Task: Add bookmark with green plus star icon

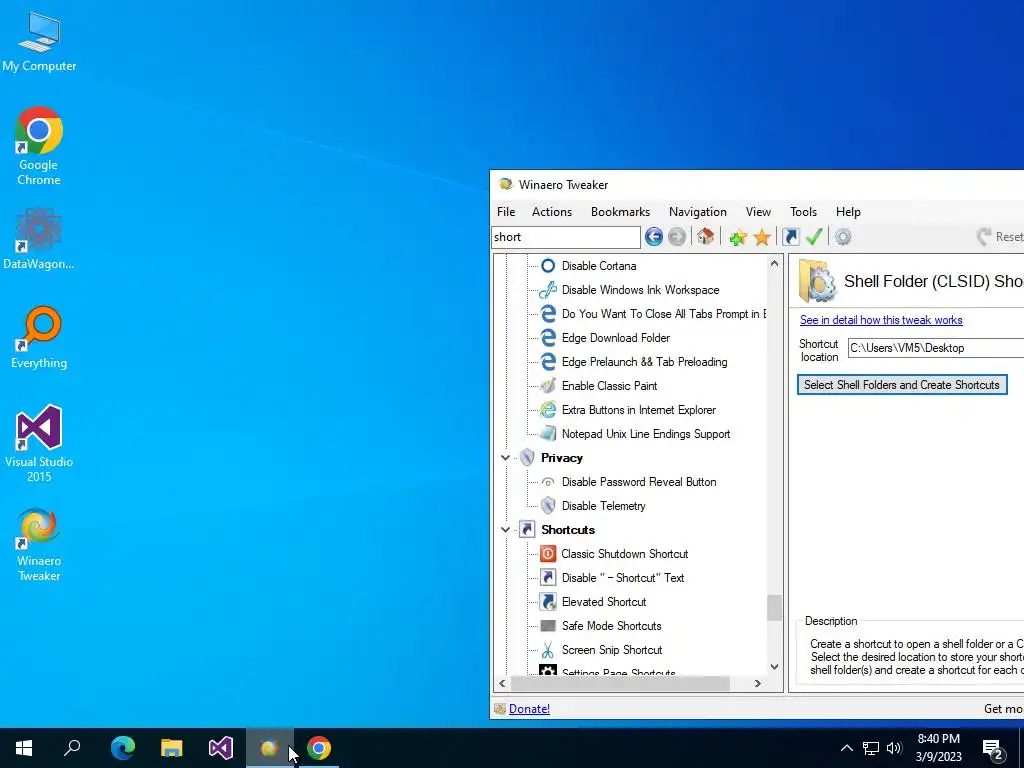Action: coord(738,237)
